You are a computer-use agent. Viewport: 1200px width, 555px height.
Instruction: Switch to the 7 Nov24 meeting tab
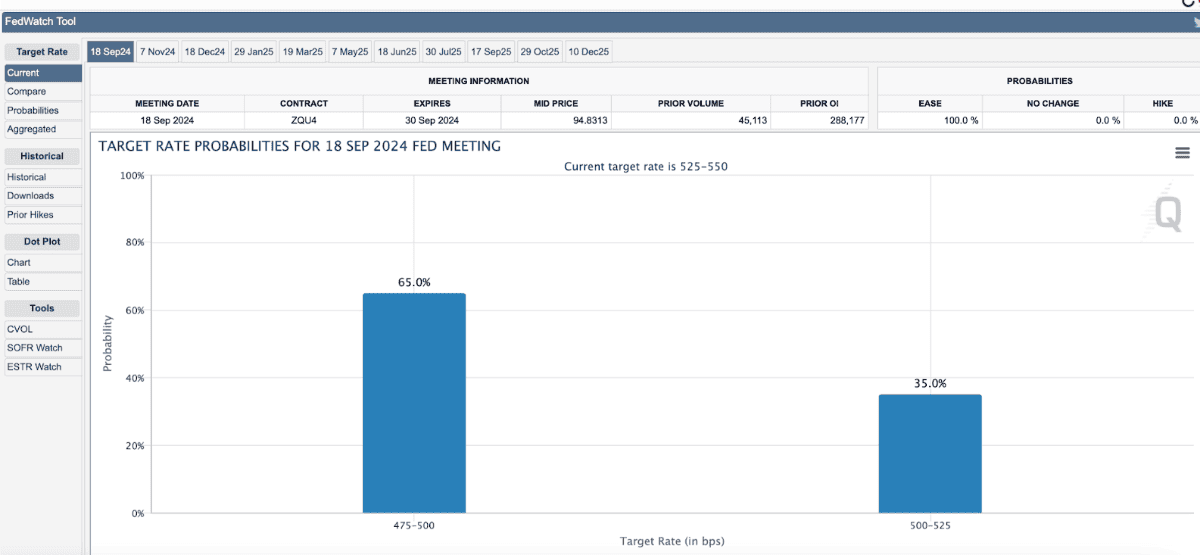click(x=157, y=51)
